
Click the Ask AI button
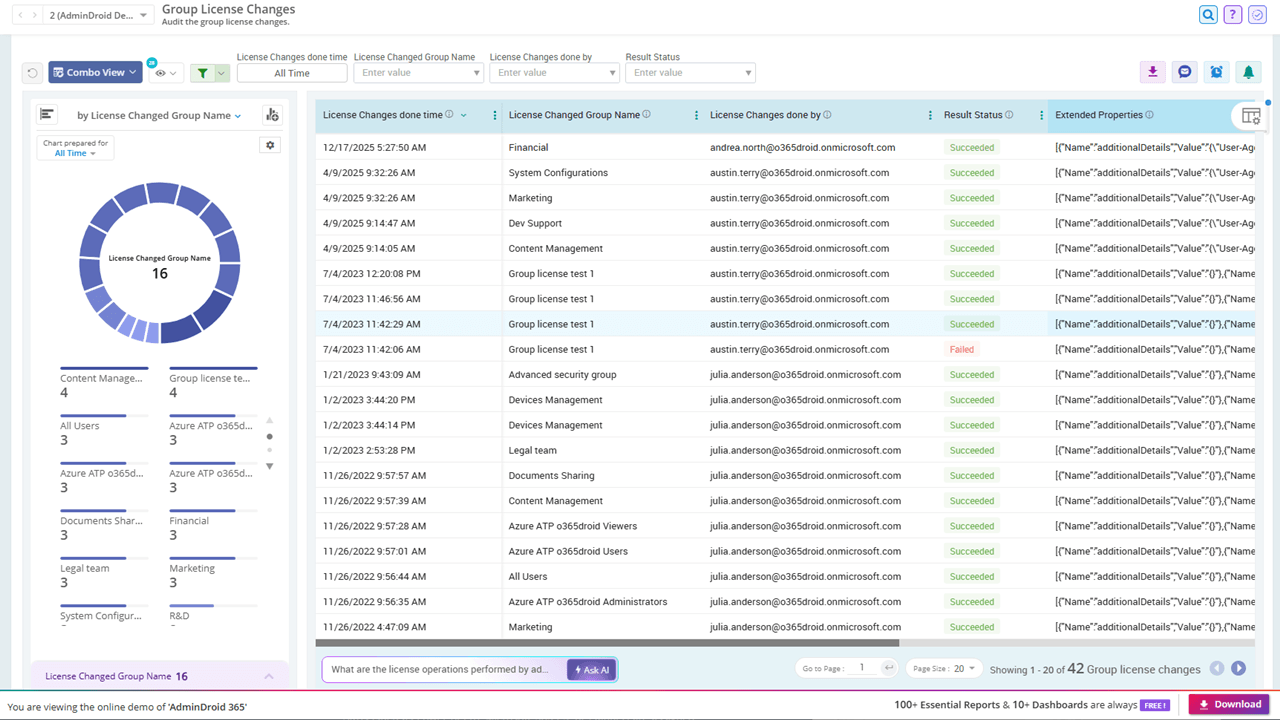[x=591, y=670]
